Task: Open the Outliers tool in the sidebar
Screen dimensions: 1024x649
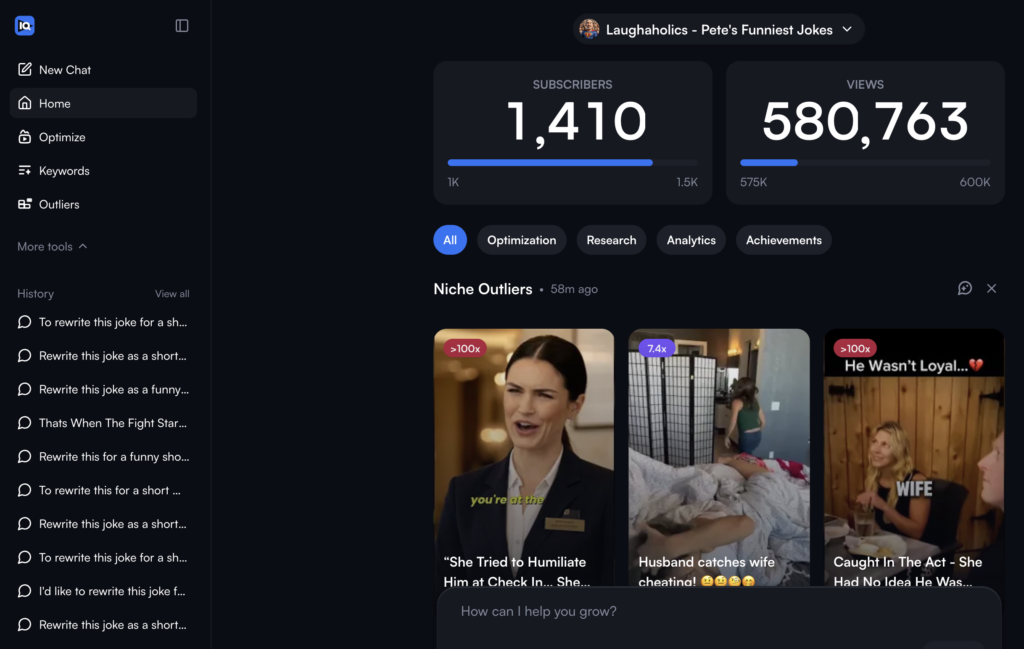Action: (64, 204)
